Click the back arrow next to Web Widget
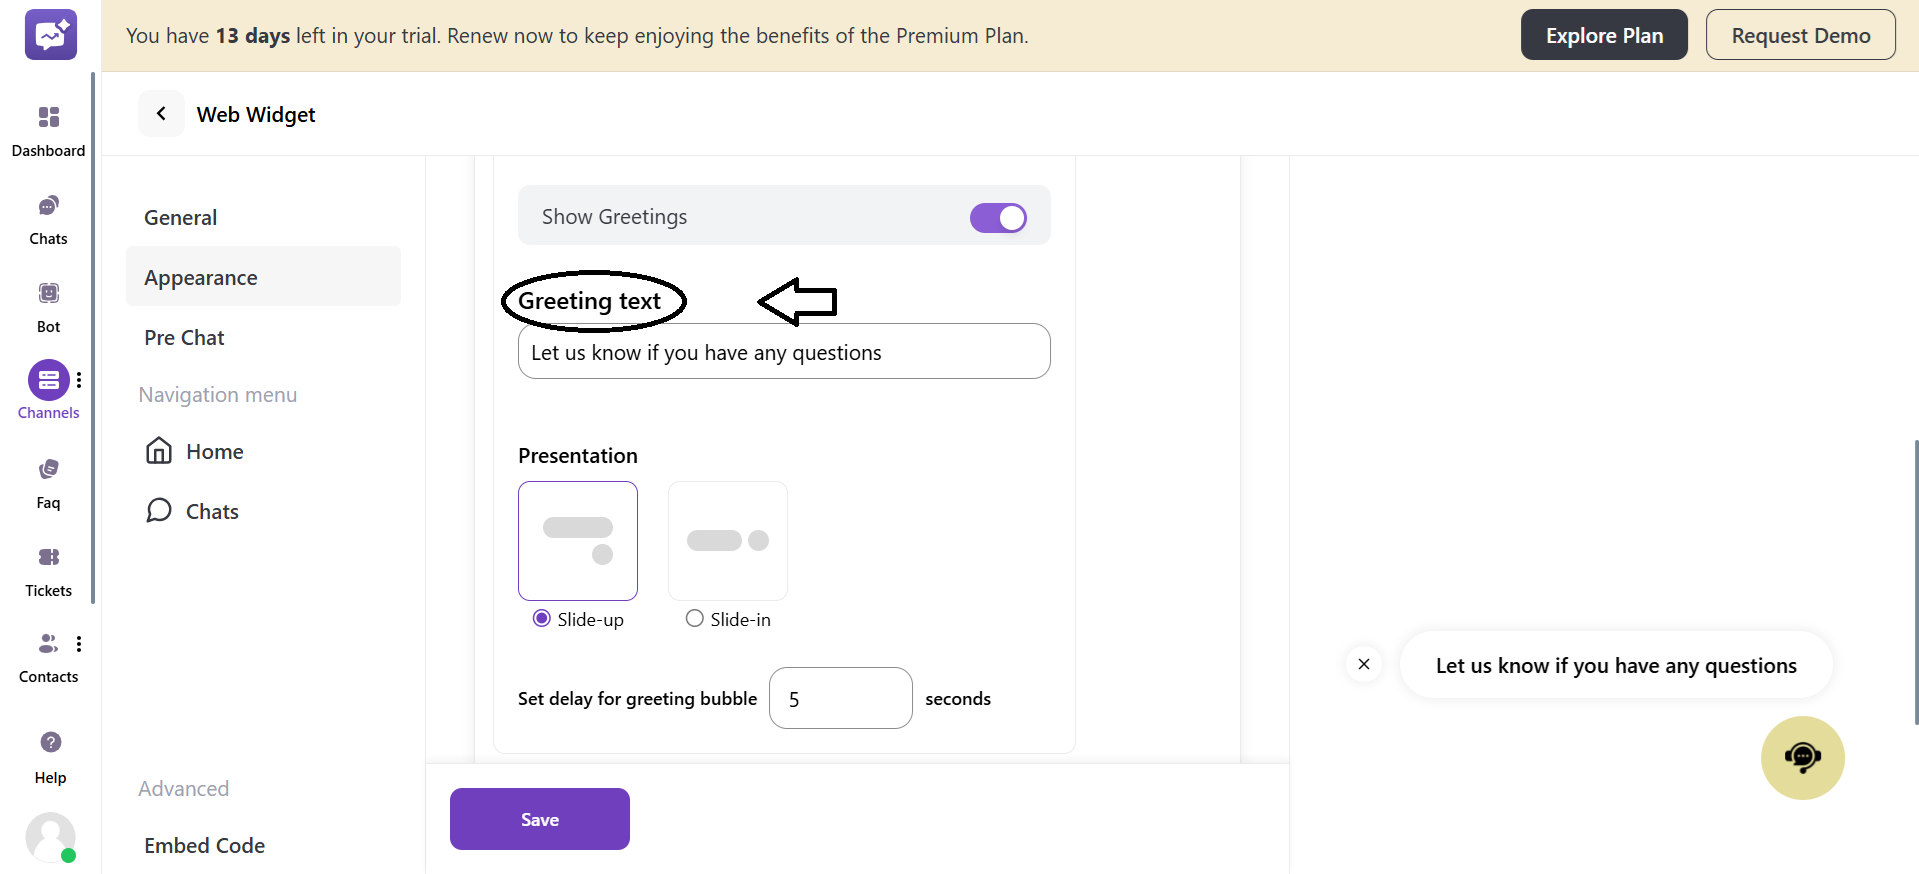Screen dimensions: 1919x874 161,114
